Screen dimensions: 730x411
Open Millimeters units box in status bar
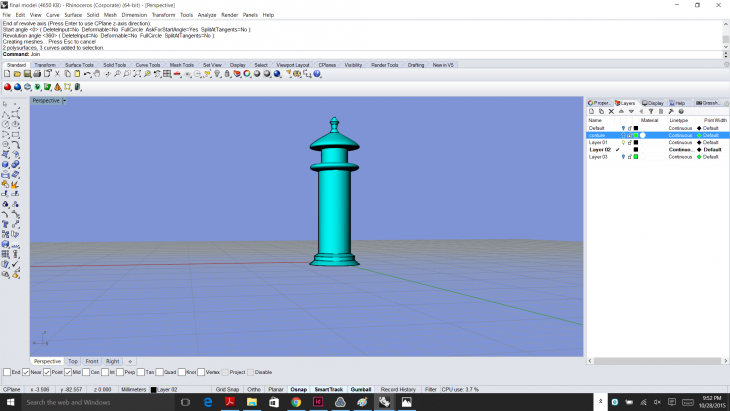132,389
